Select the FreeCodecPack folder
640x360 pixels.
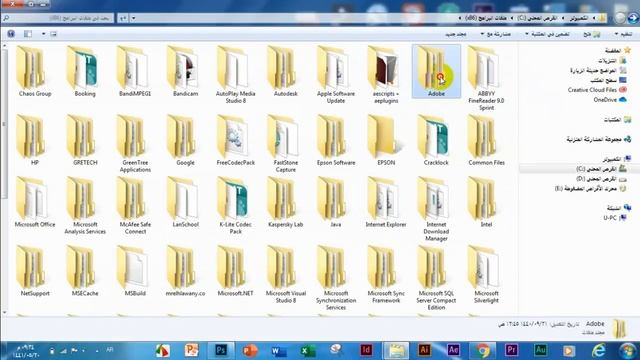(236, 140)
